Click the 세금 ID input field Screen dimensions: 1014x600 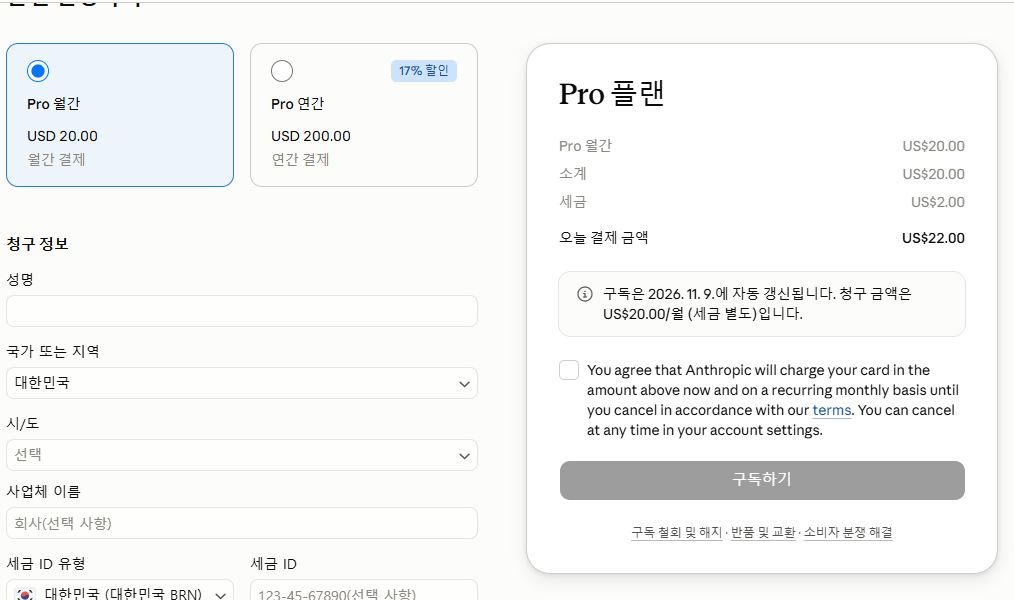click(x=364, y=592)
